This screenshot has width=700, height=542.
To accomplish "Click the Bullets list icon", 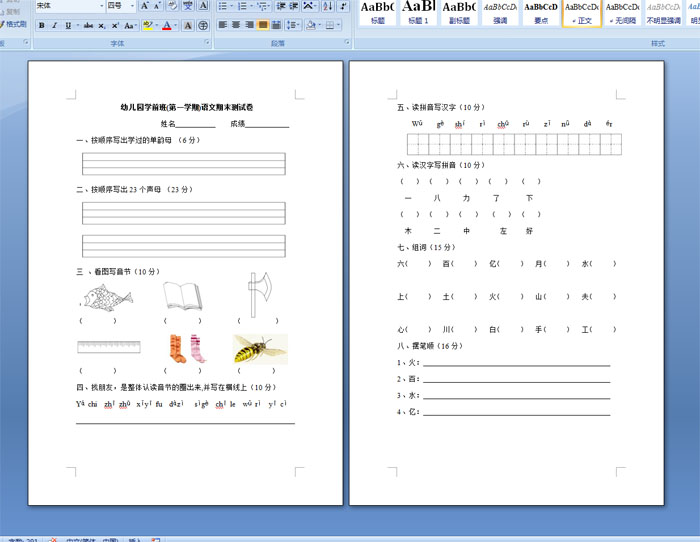I will [x=225, y=6].
